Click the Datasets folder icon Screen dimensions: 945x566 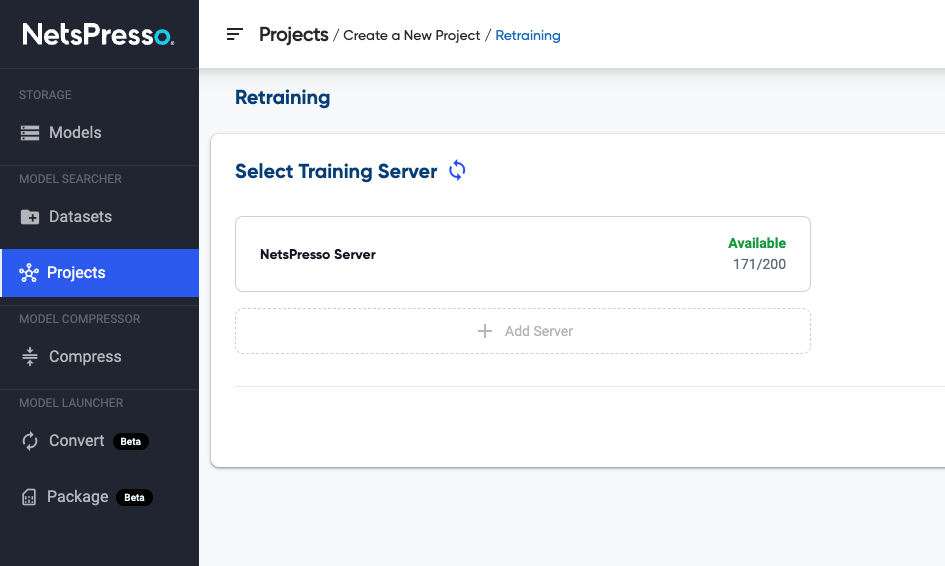coord(30,216)
